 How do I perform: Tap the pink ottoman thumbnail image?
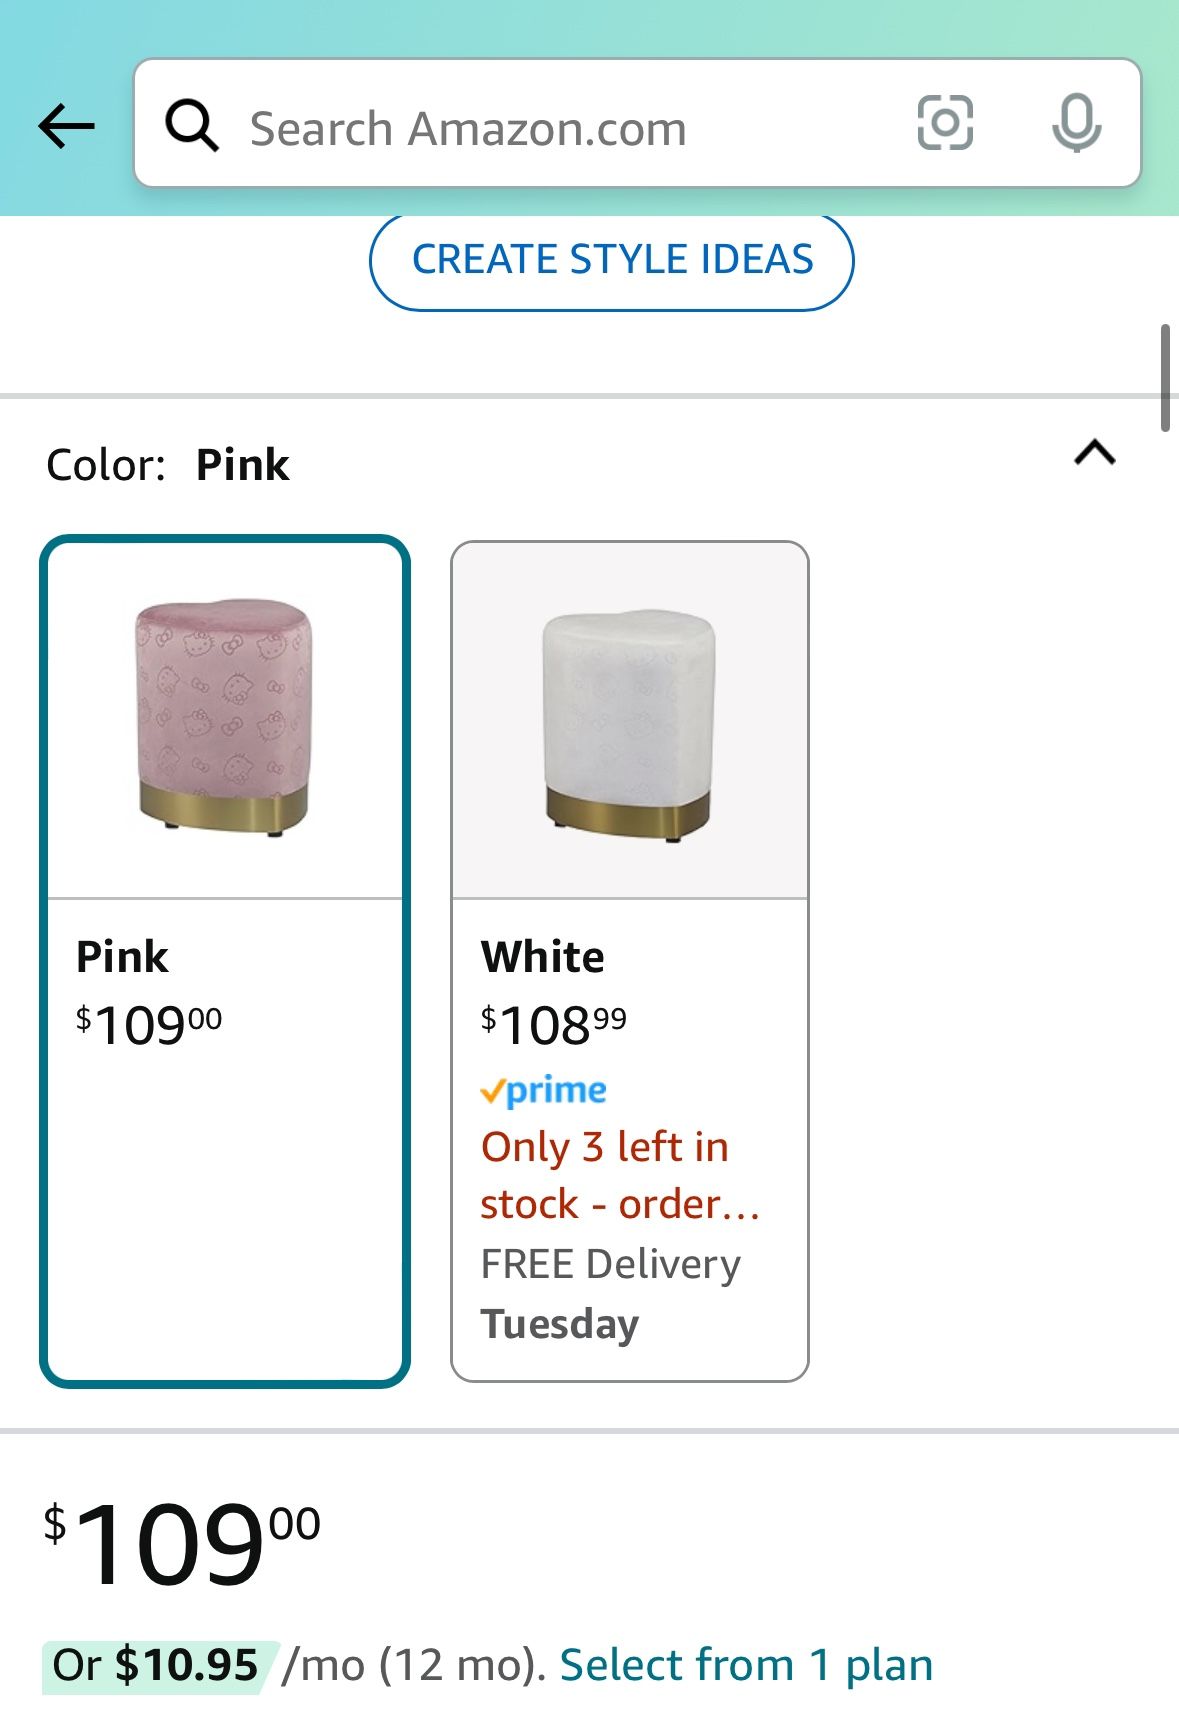click(225, 718)
